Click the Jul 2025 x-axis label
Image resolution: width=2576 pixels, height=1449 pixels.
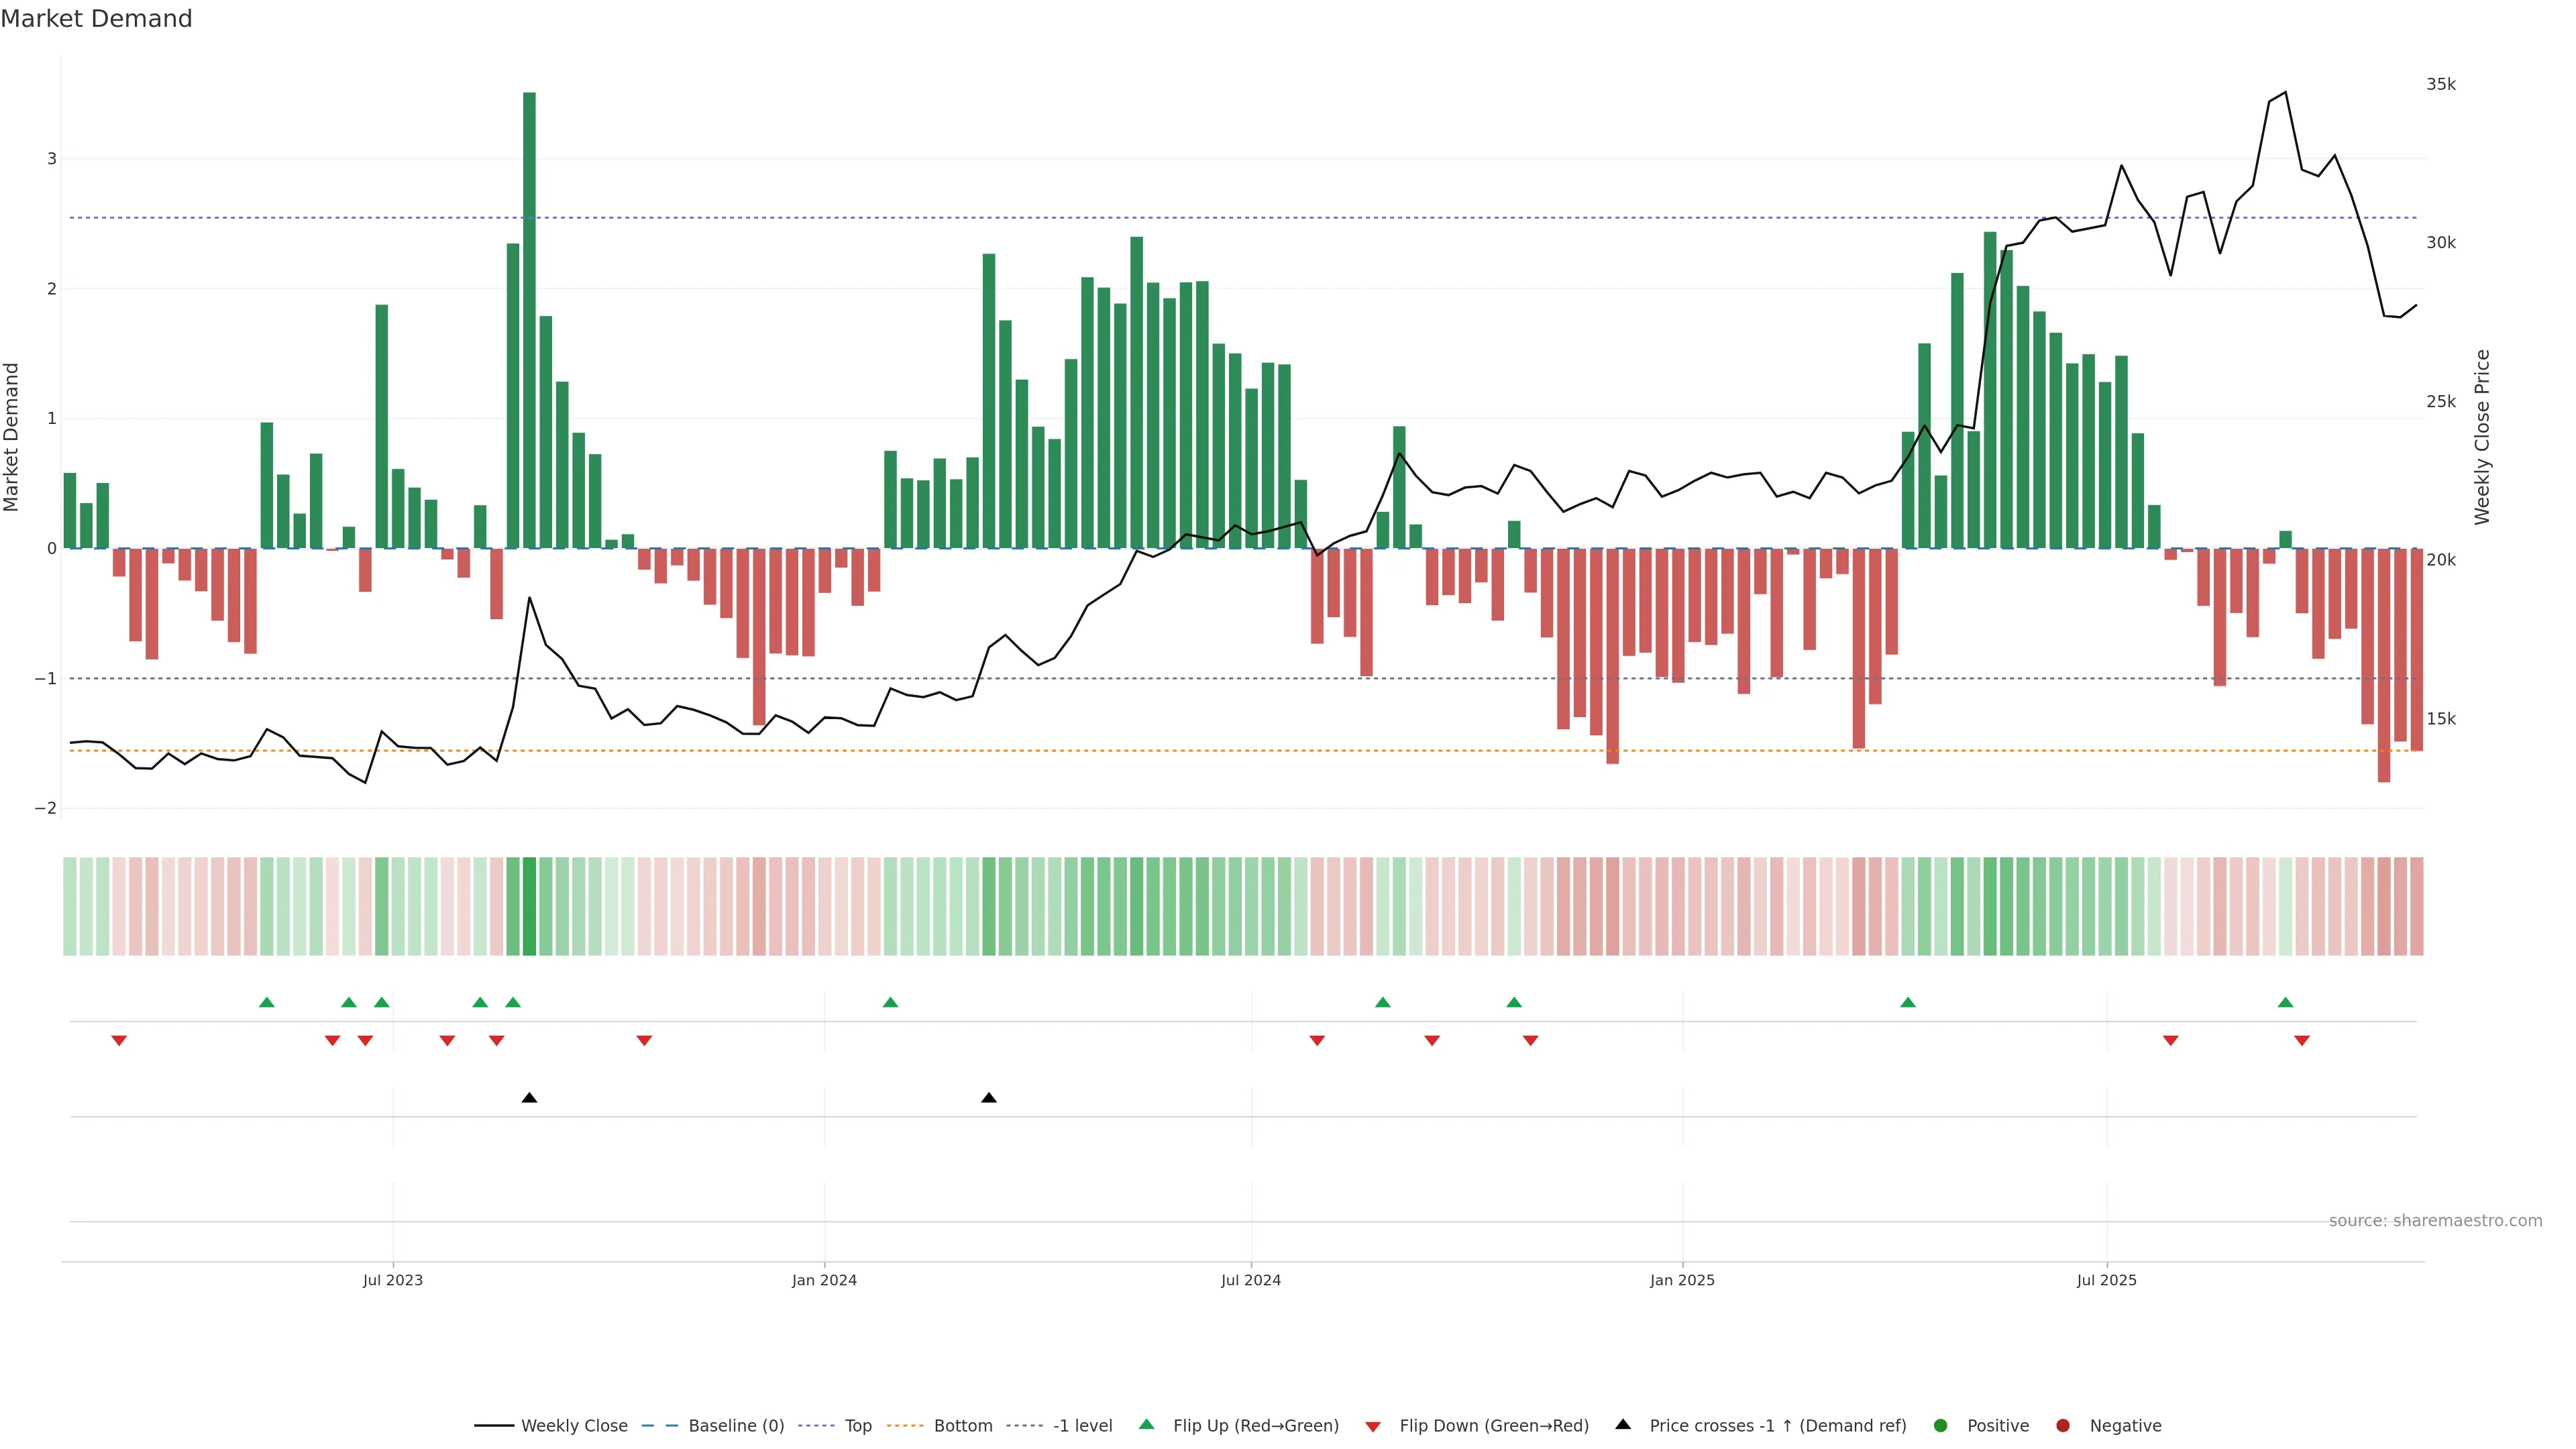click(x=2106, y=1280)
